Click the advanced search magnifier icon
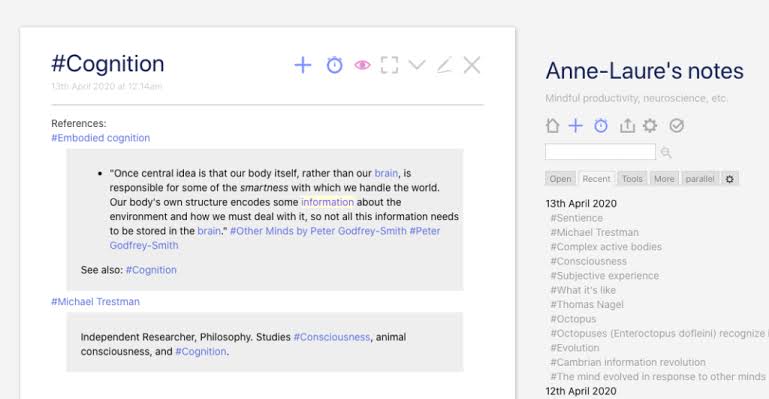This screenshot has width=769, height=399. [x=666, y=152]
